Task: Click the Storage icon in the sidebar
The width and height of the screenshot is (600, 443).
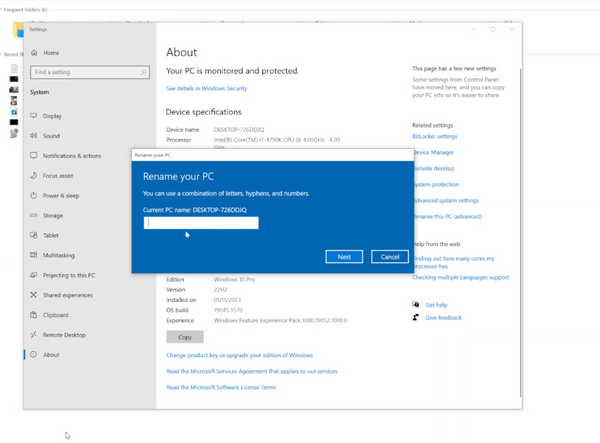Action: coord(34,215)
